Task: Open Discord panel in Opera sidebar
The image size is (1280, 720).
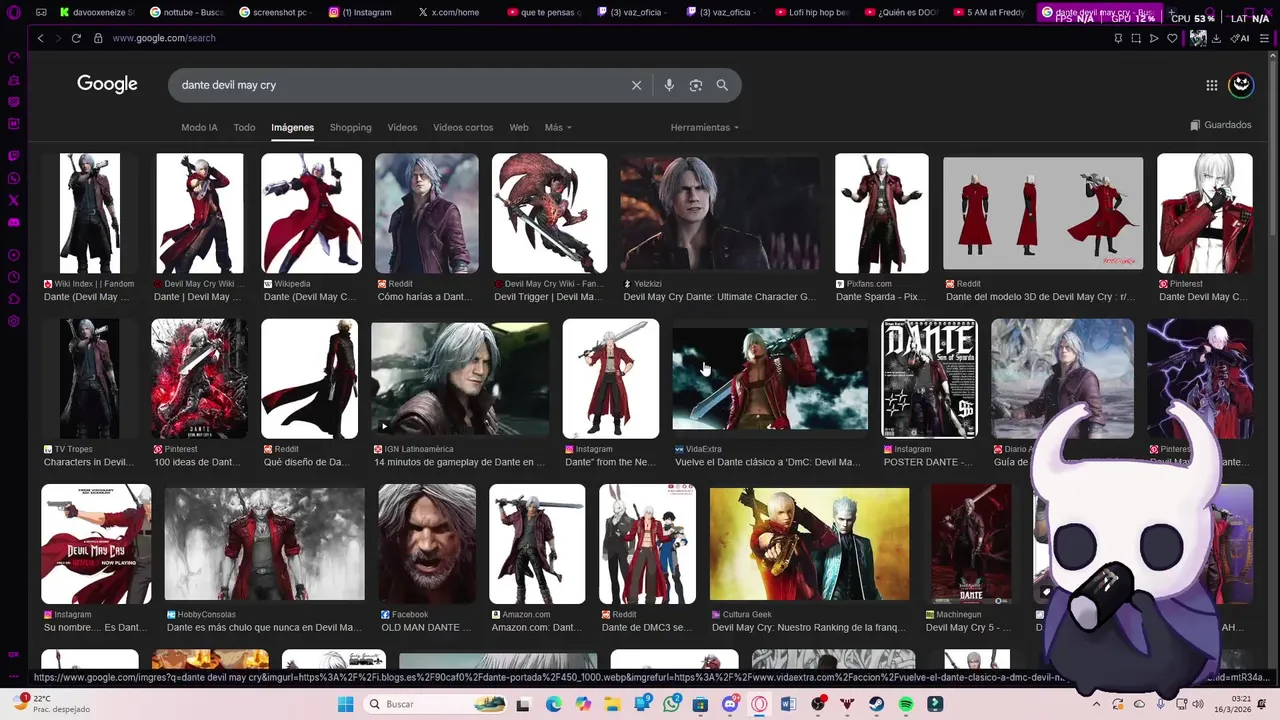Action: [x=13, y=222]
